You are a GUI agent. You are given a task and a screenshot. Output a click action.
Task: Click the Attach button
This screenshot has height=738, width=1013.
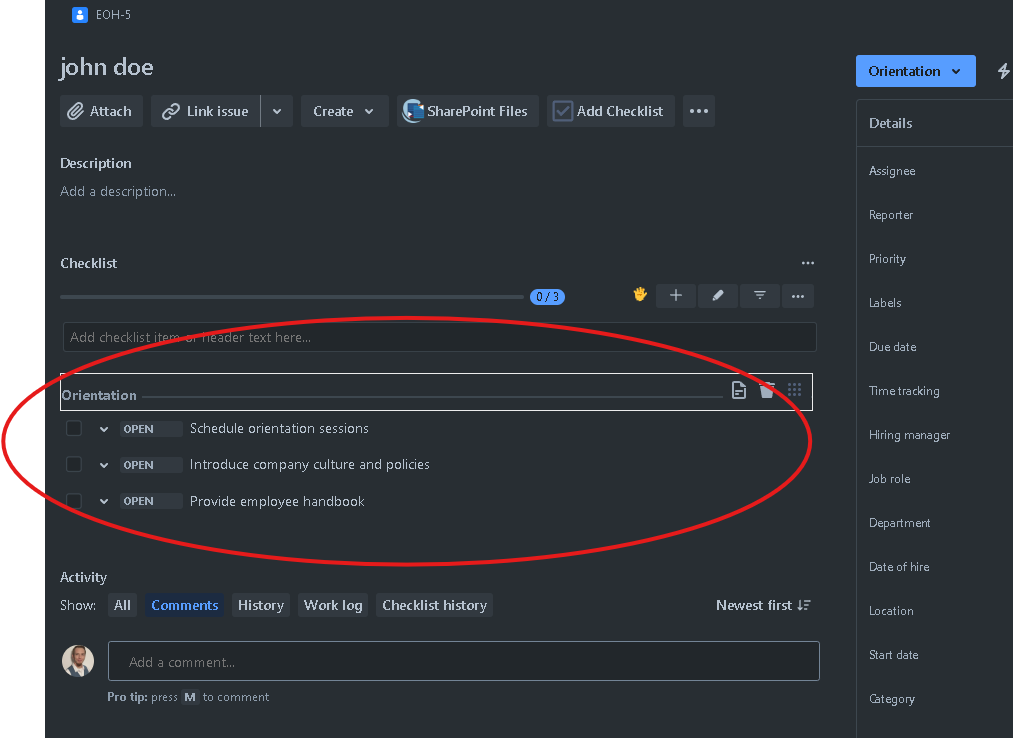pos(101,111)
